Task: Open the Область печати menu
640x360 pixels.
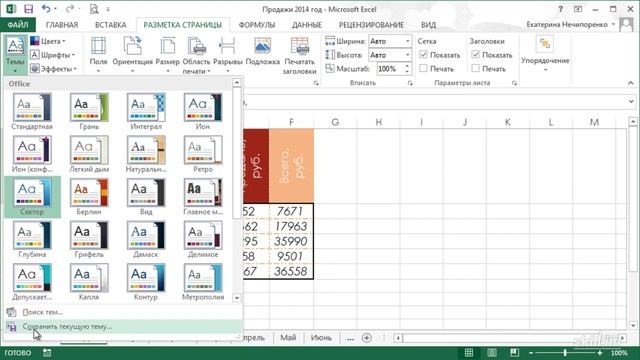Action: coord(196,55)
